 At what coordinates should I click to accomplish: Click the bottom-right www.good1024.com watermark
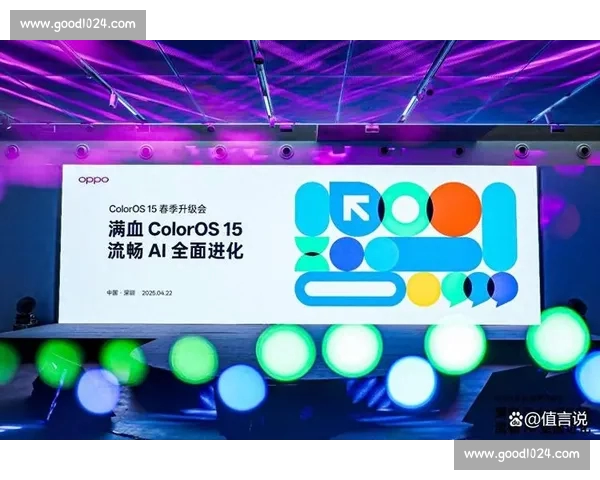pyautogui.click(x=521, y=454)
